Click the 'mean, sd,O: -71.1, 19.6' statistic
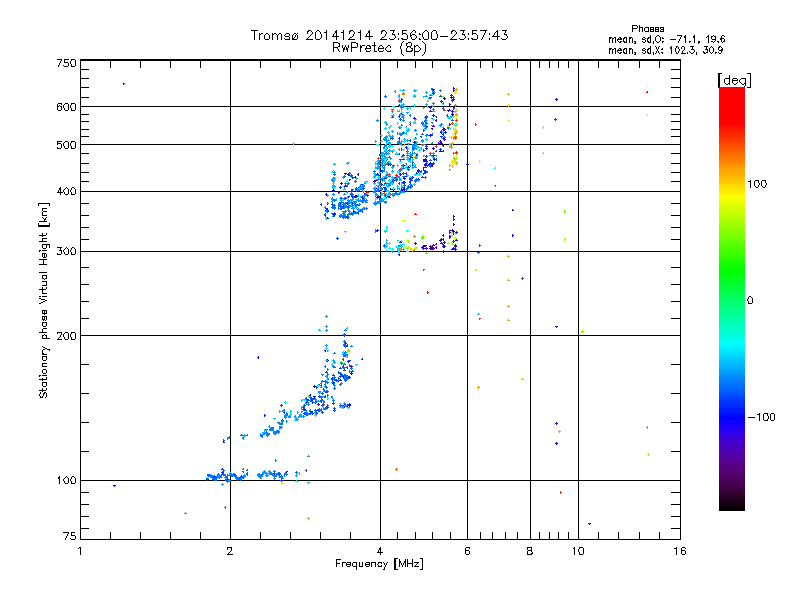Image resolution: width=800 pixels, height=600 pixels. pos(666,39)
